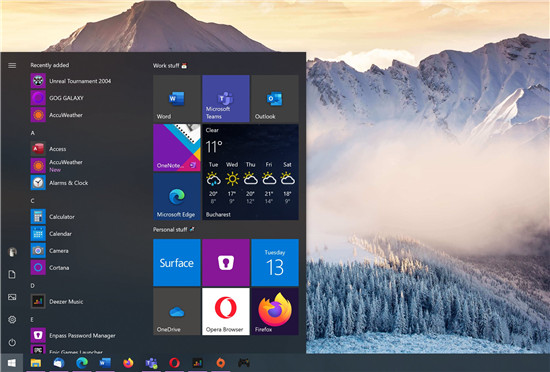Launch the Microsoft Teams tile
Viewport: 550px width, 372px height.
tap(226, 99)
